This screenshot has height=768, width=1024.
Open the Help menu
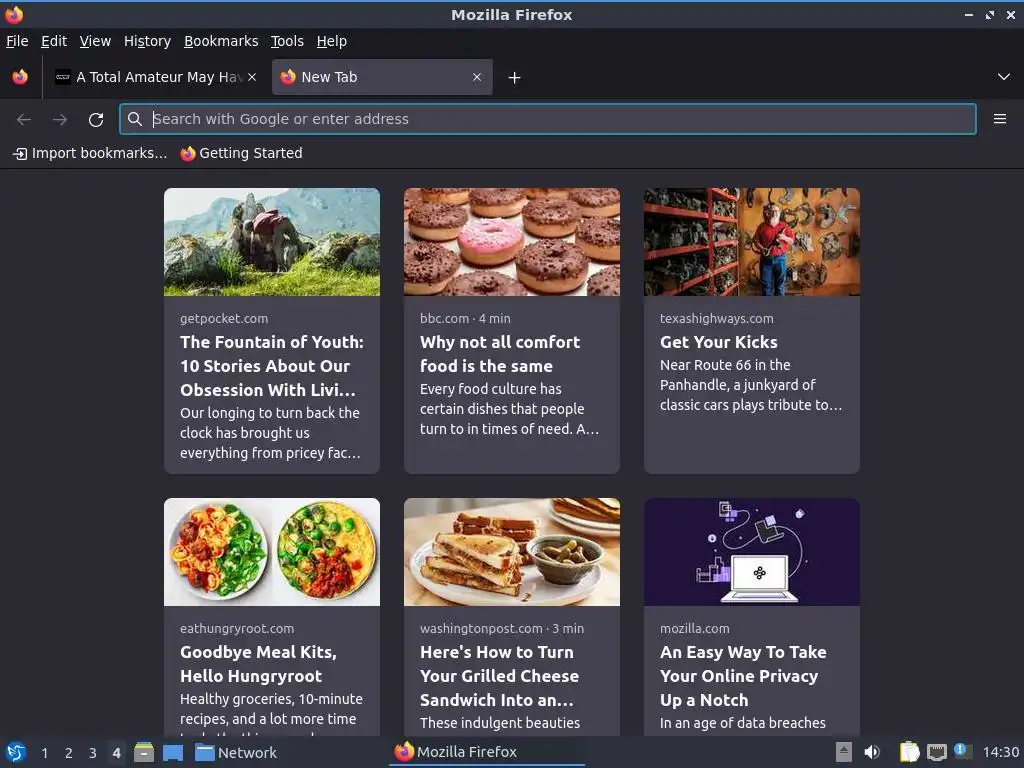point(332,41)
